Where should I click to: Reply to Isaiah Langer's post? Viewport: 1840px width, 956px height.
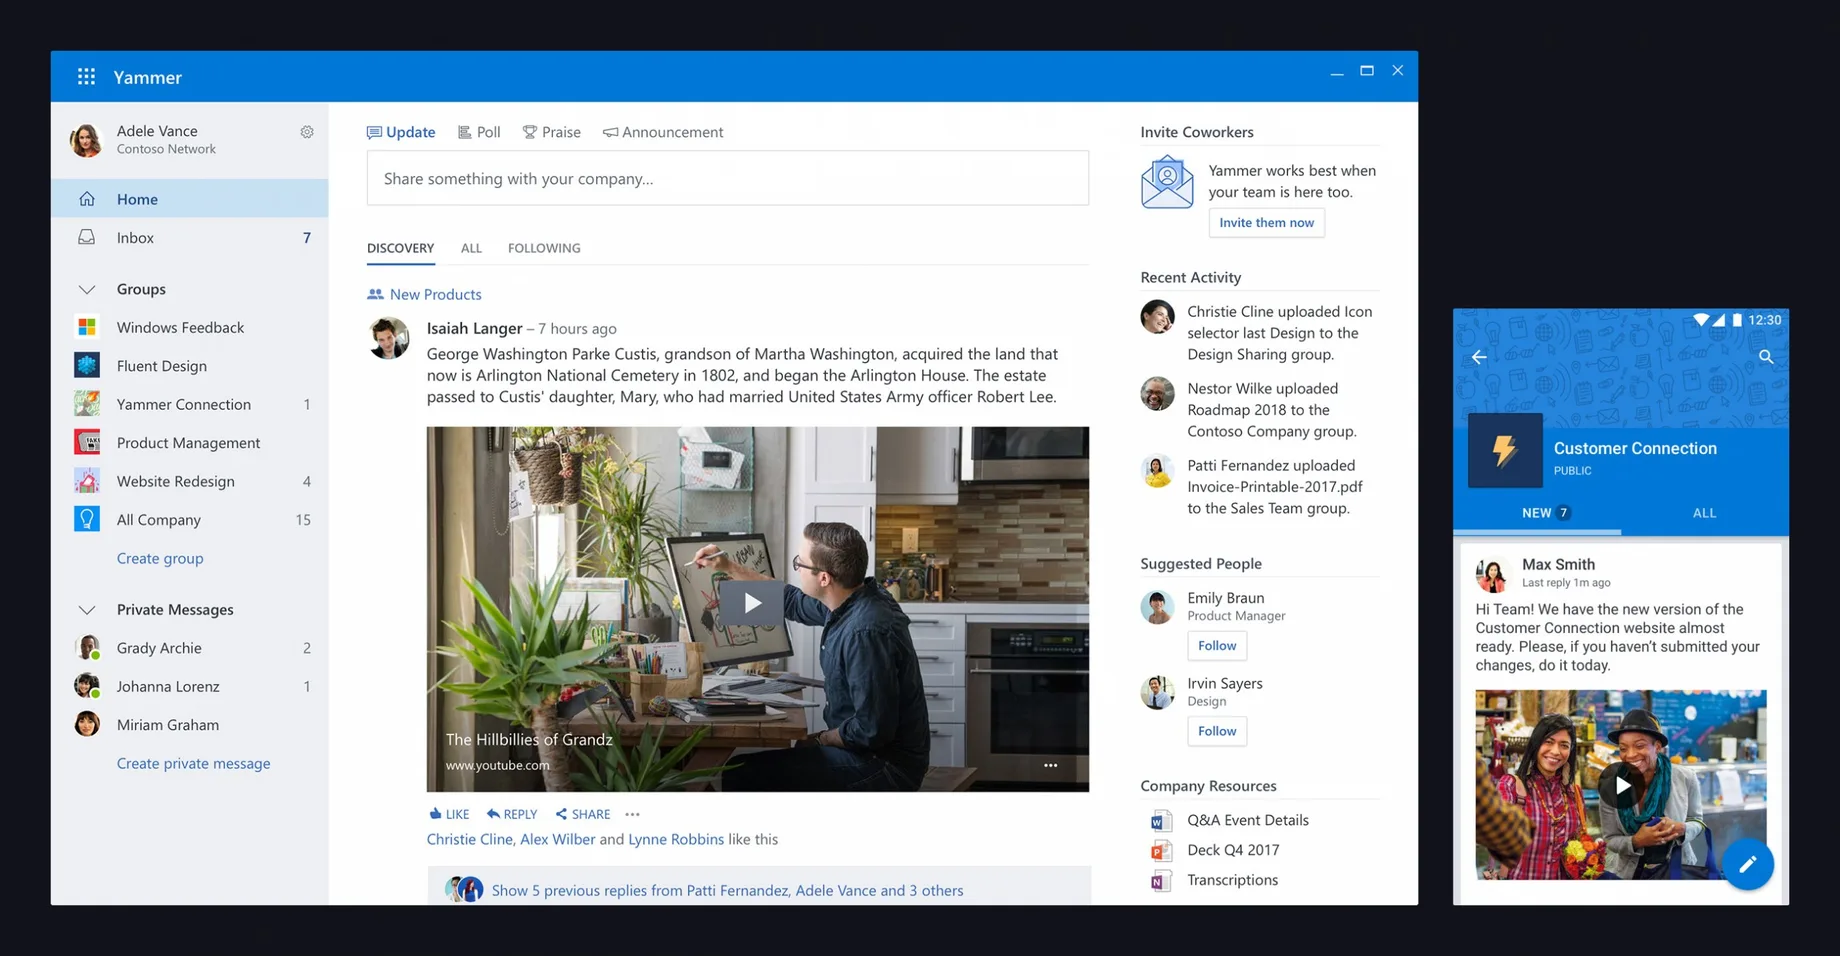click(x=512, y=814)
